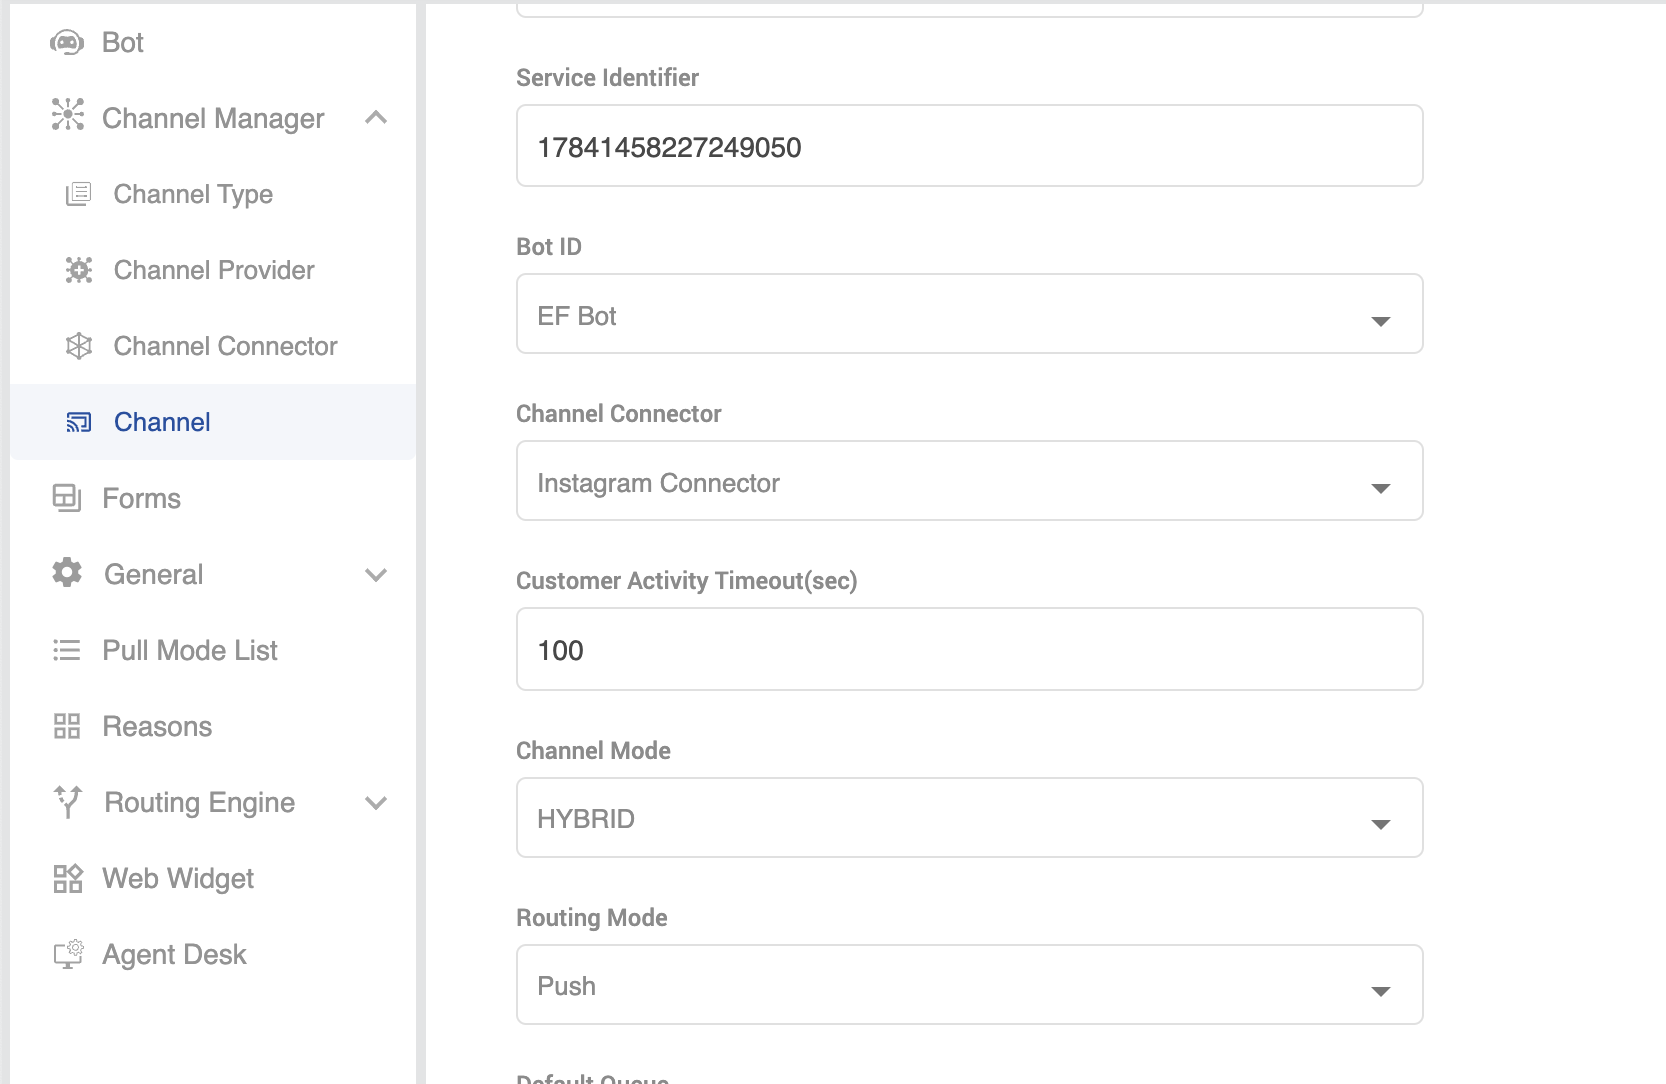Click into the Service Identifier field

point(969,146)
